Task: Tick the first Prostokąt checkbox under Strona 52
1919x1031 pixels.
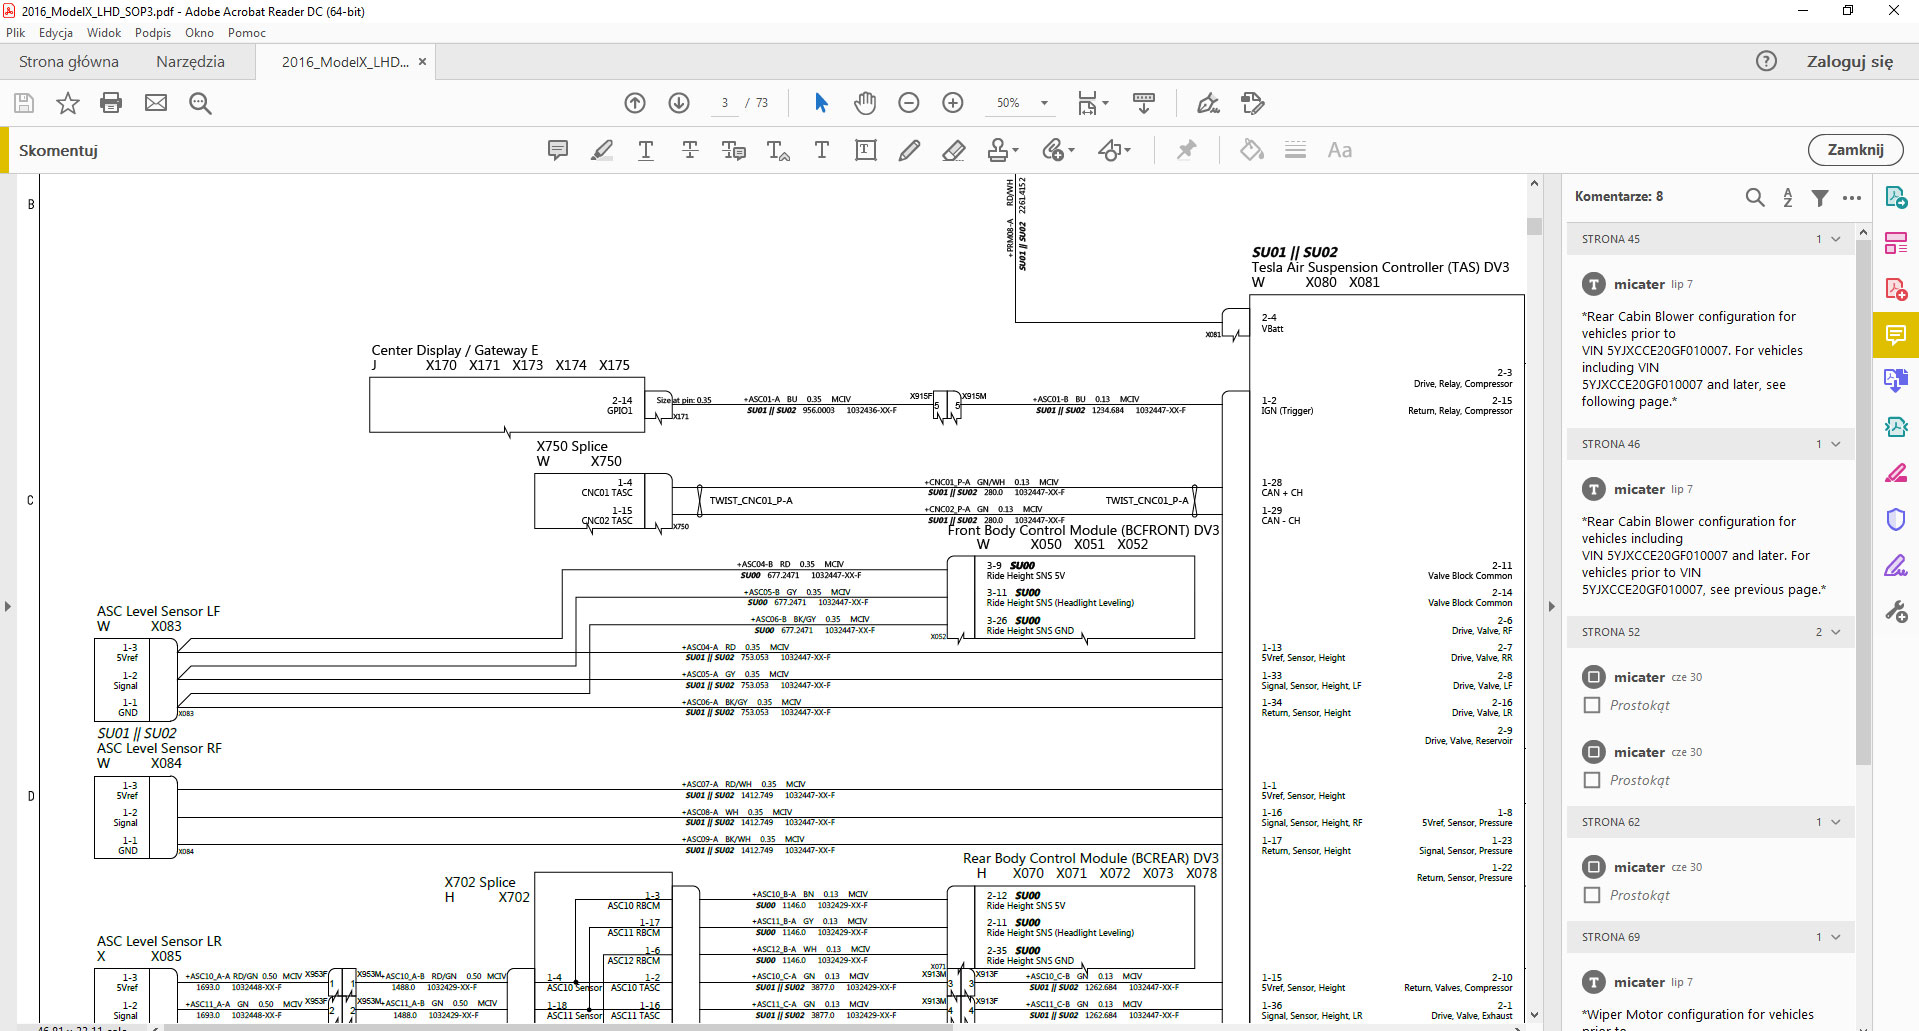Action: 1592,705
